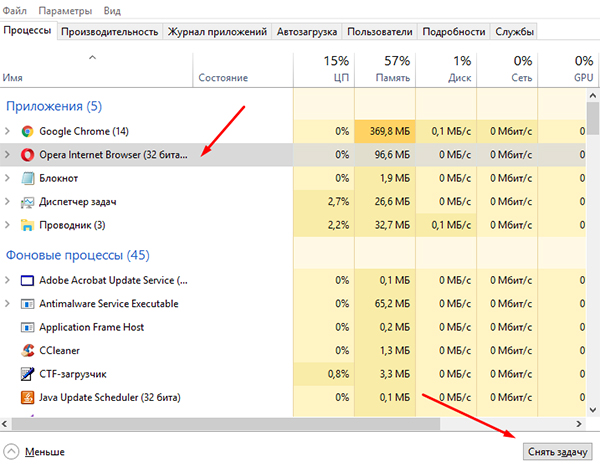Expand the Antimalware Service Executable group
Viewport: 600px width, 467px height.
coord(7,304)
